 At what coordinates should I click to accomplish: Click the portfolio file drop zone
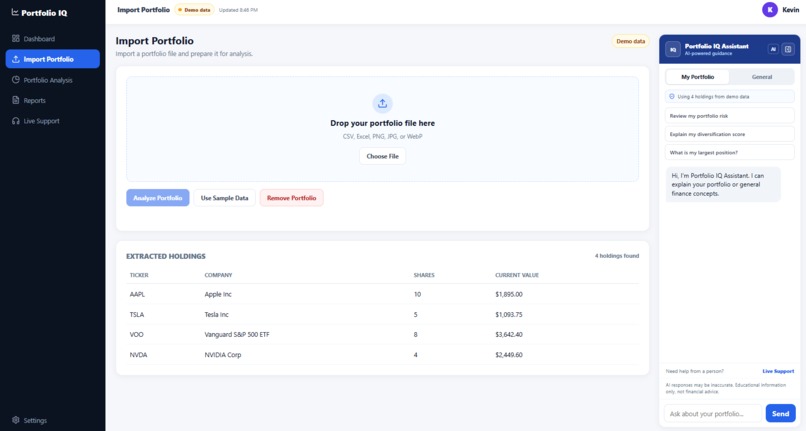382,129
